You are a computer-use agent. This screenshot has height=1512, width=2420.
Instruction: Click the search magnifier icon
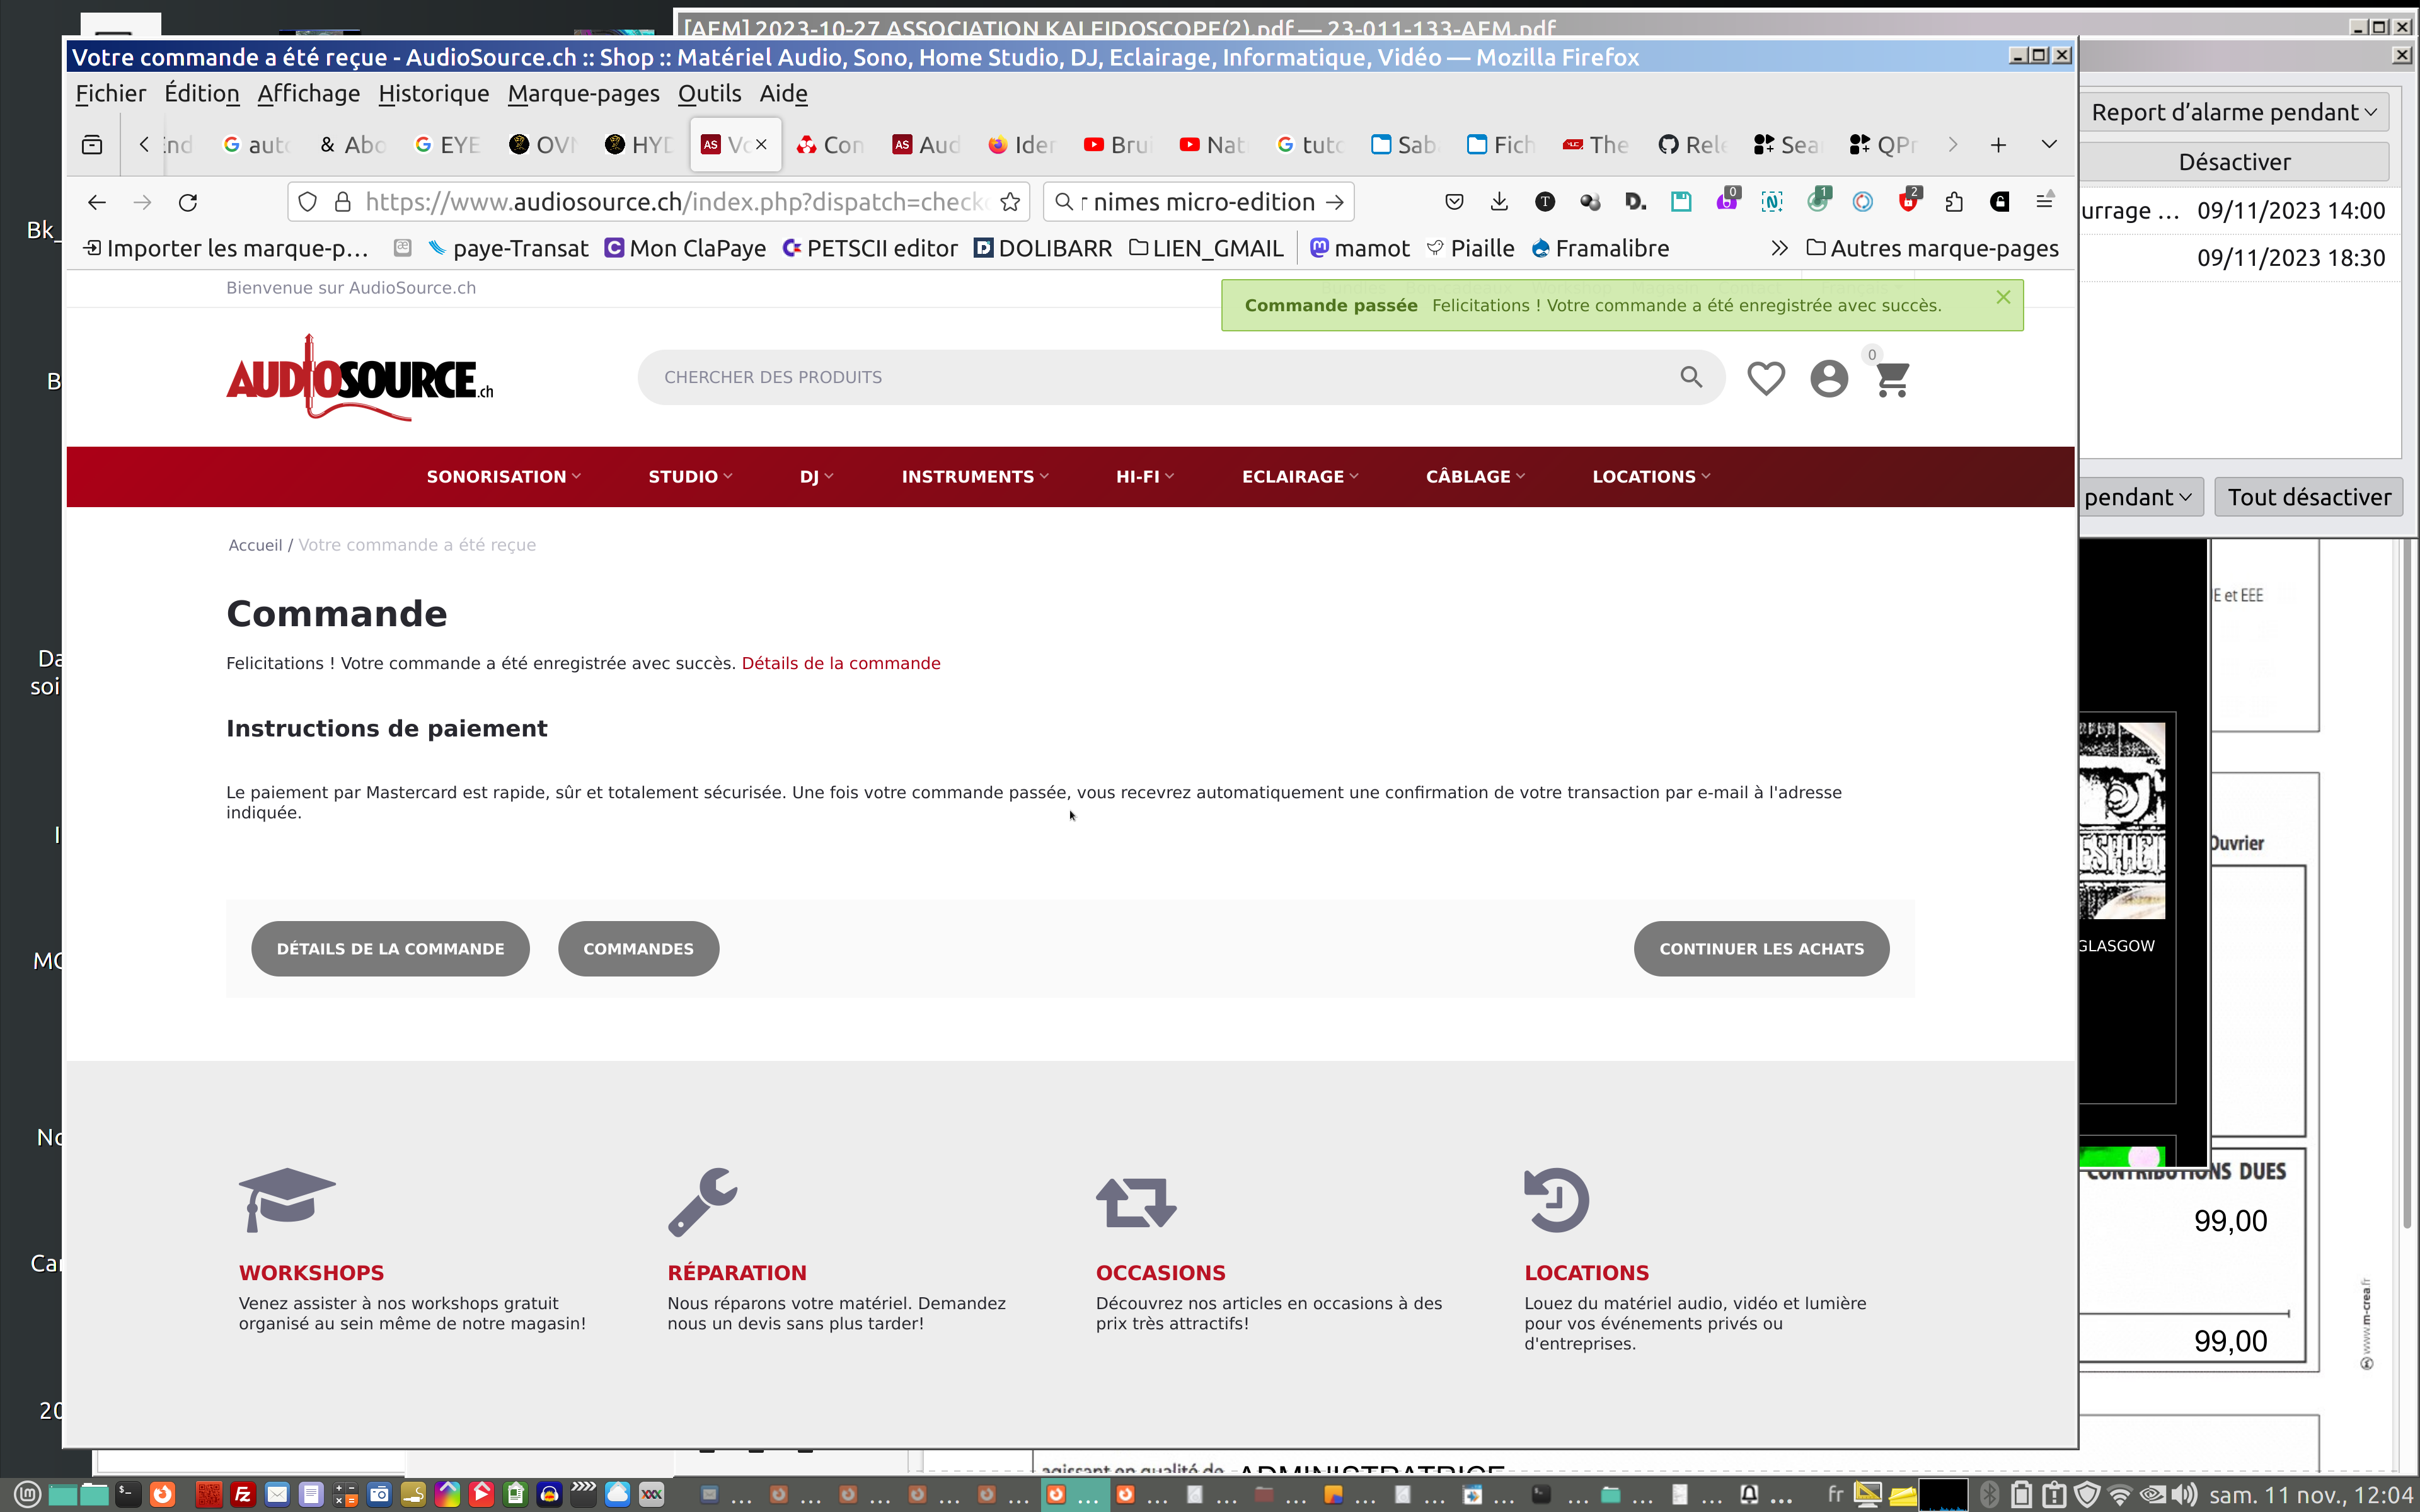tap(1690, 377)
